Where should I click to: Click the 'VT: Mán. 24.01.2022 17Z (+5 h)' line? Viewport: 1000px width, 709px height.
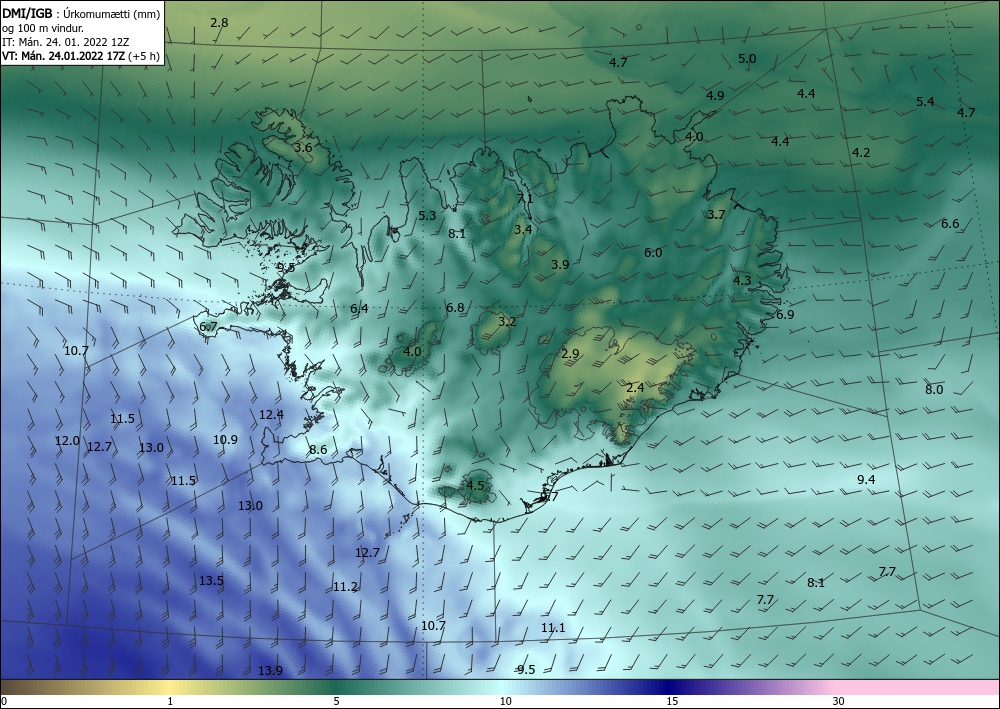click(80, 56)
